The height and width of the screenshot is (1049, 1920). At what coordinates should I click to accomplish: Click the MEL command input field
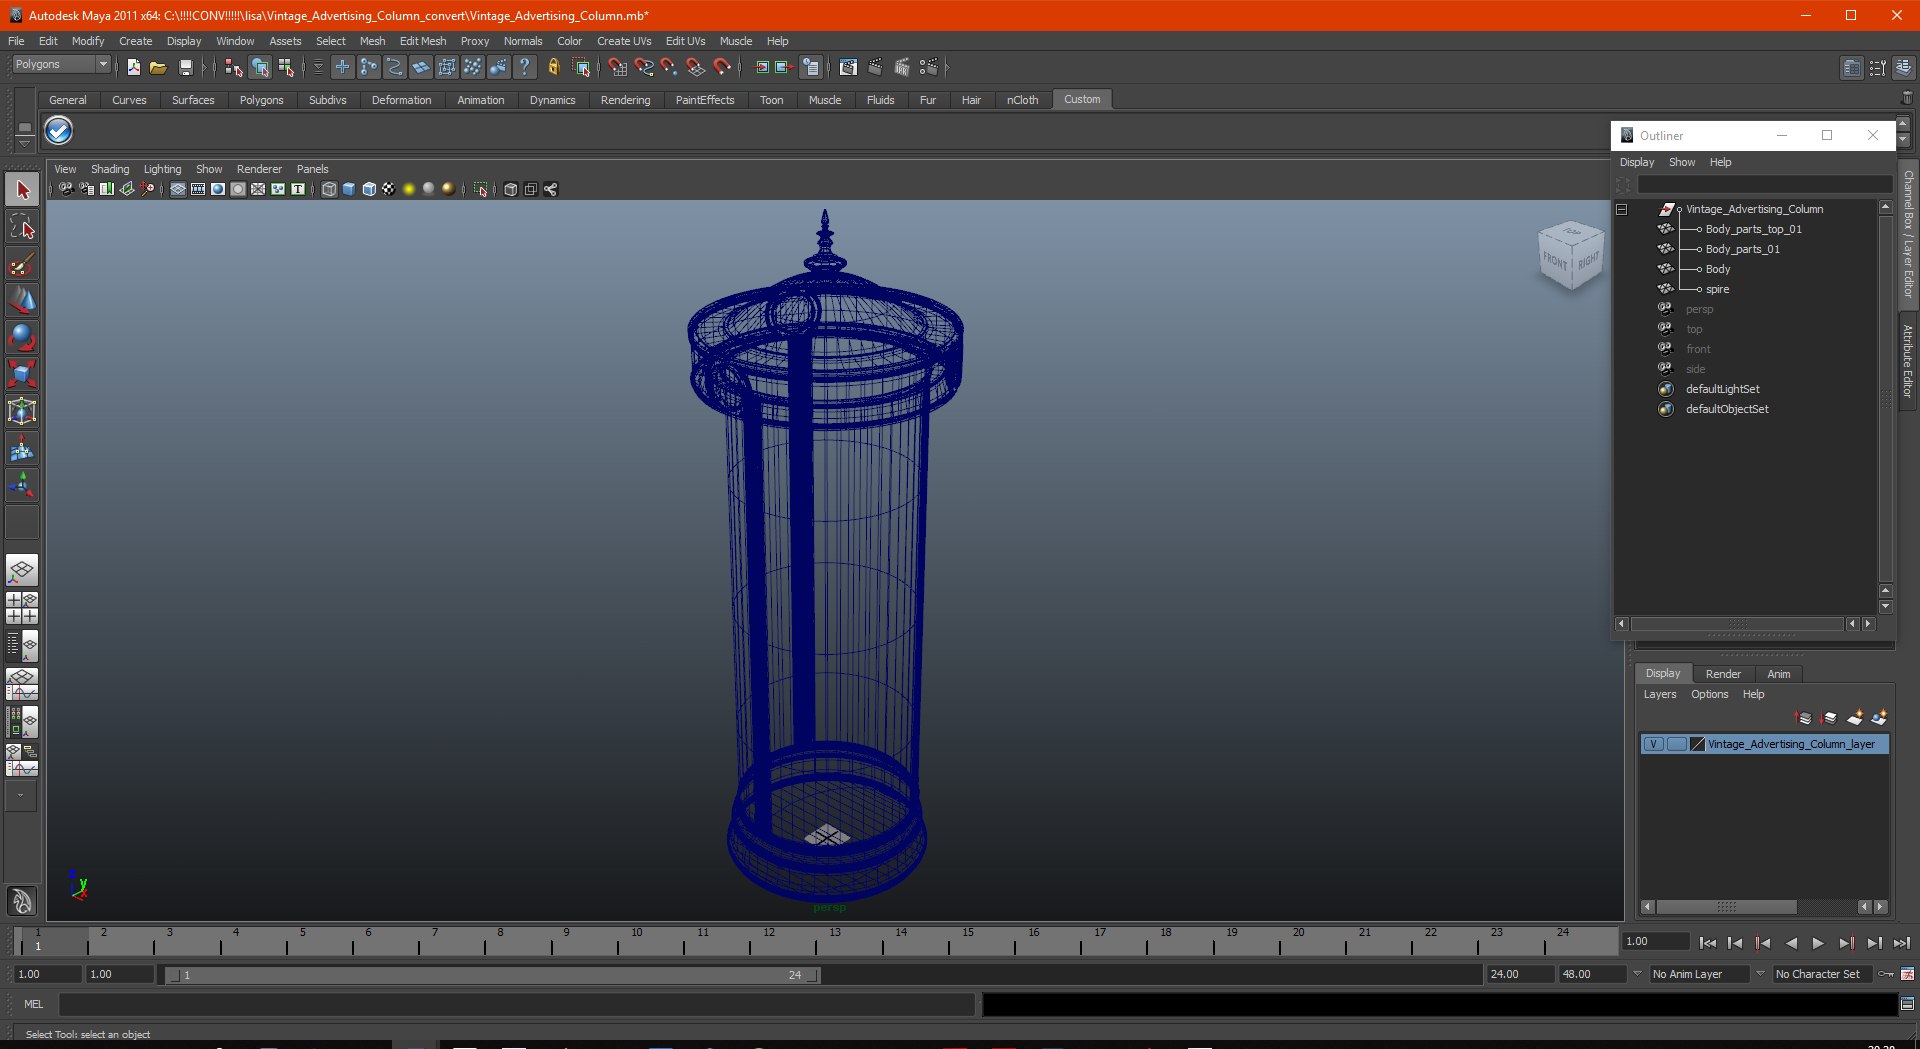(x=516, y=1004)
